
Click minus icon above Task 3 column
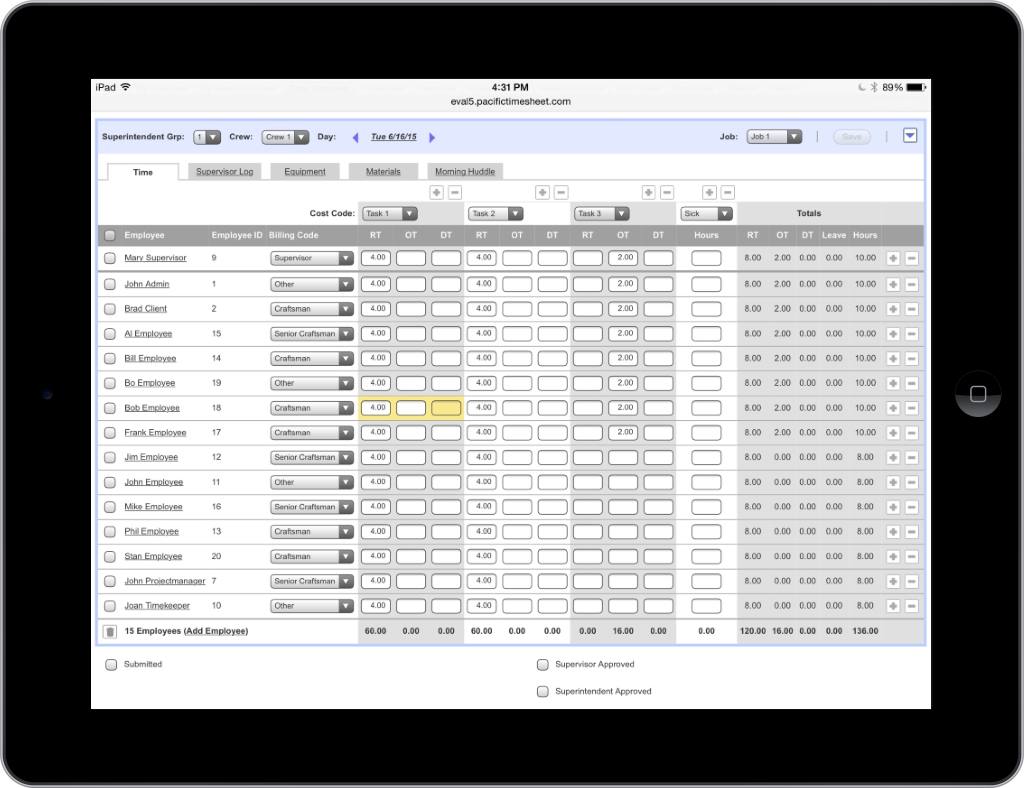[x=667, y=192]
